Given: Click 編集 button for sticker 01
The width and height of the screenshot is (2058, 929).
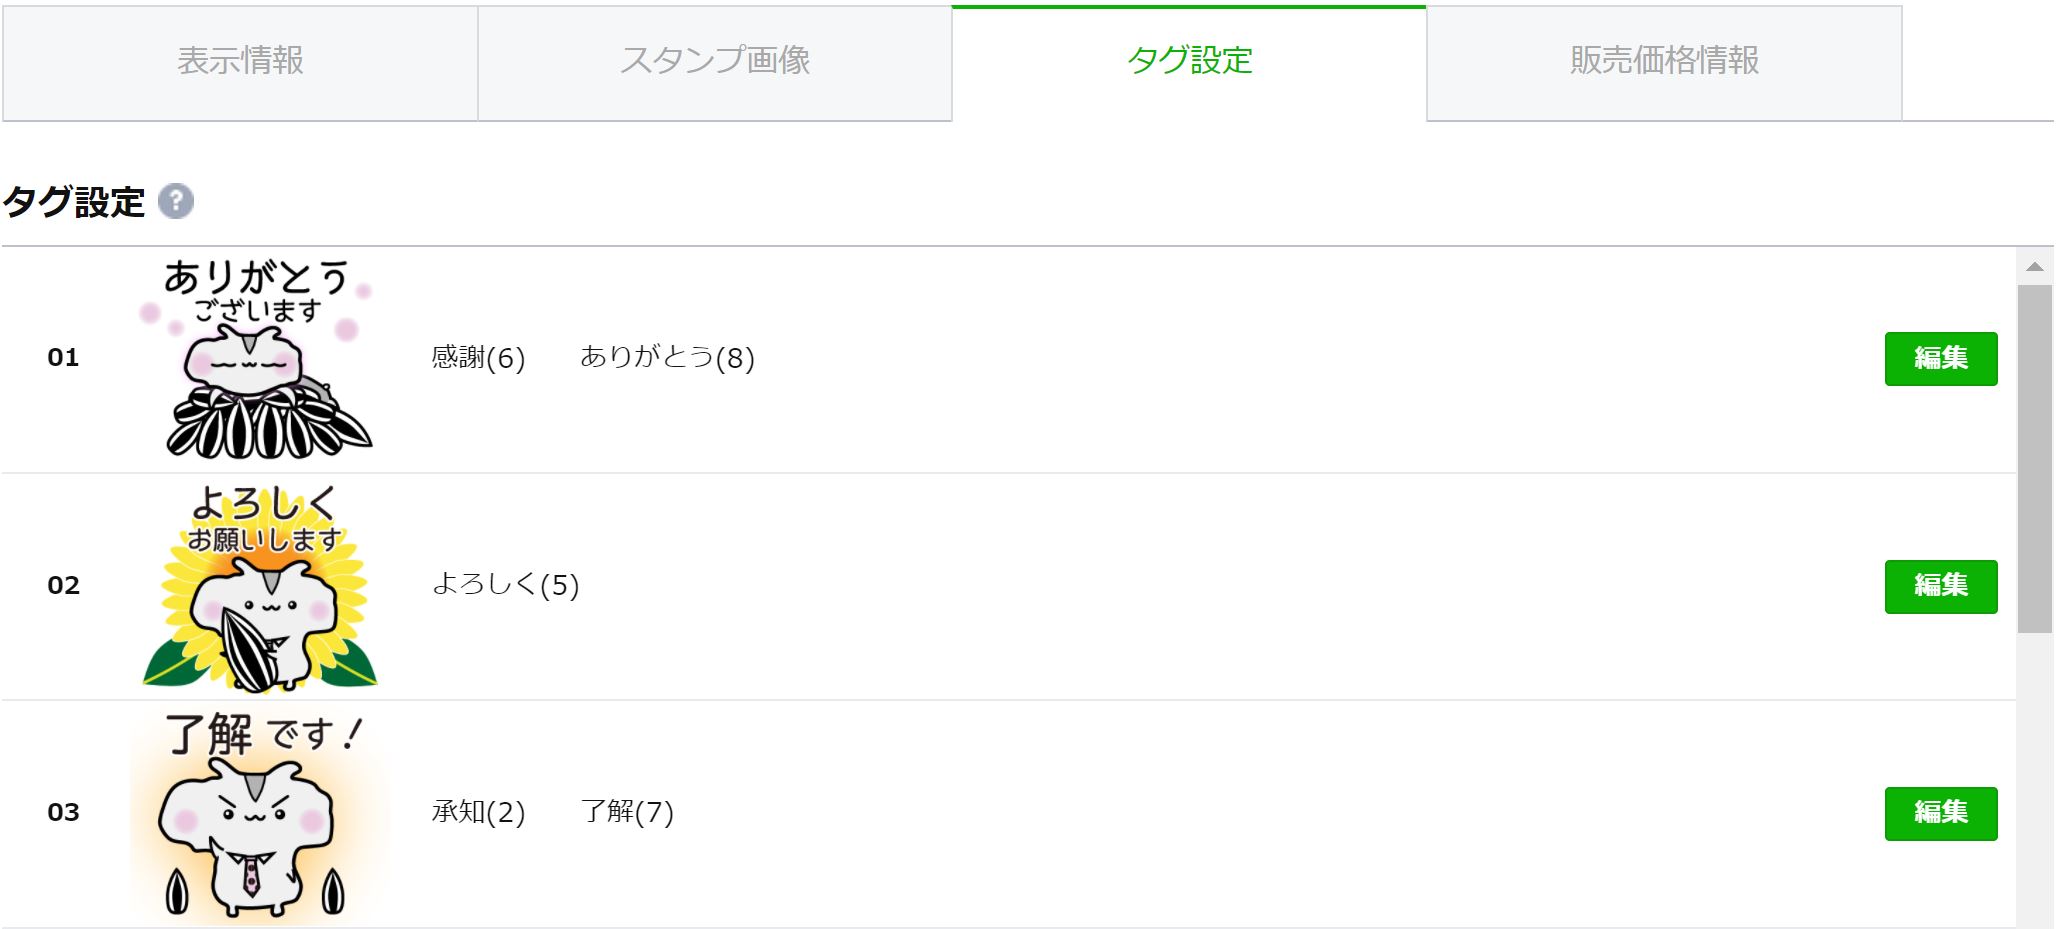Looking at the screenshot, I should point(1941,358).
